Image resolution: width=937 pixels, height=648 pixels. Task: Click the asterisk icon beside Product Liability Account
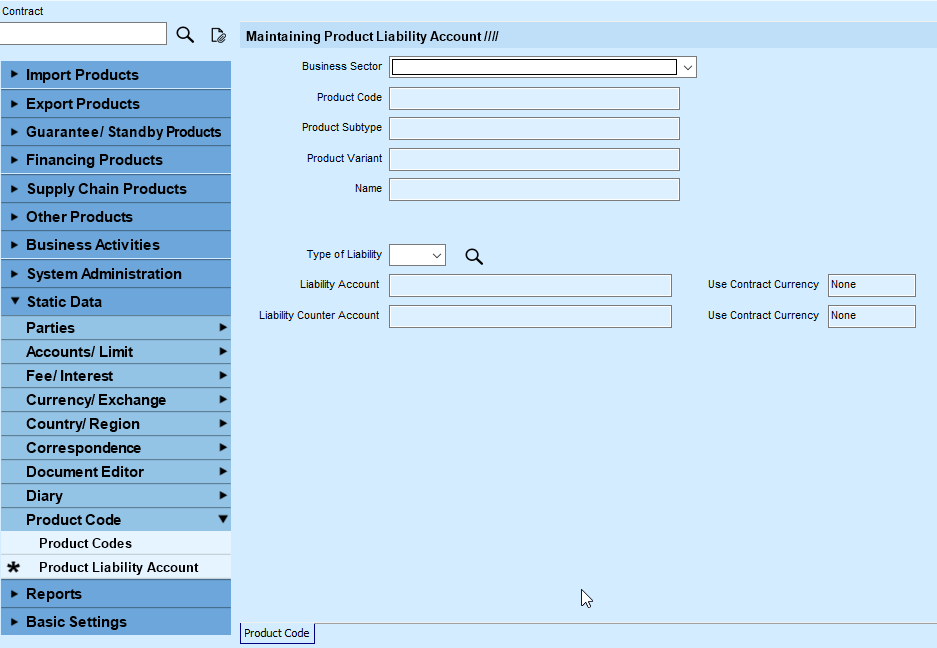(13, 567)
